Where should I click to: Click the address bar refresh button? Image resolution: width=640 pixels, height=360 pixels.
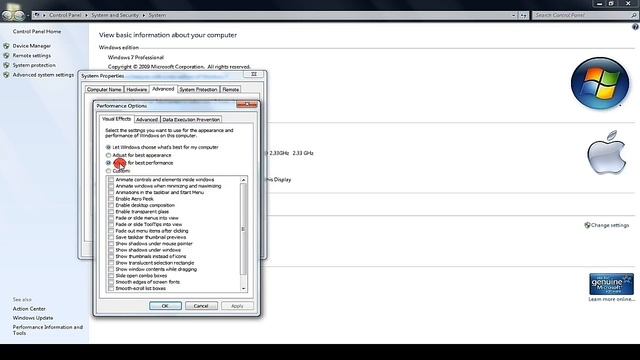(x=523, y=15)
